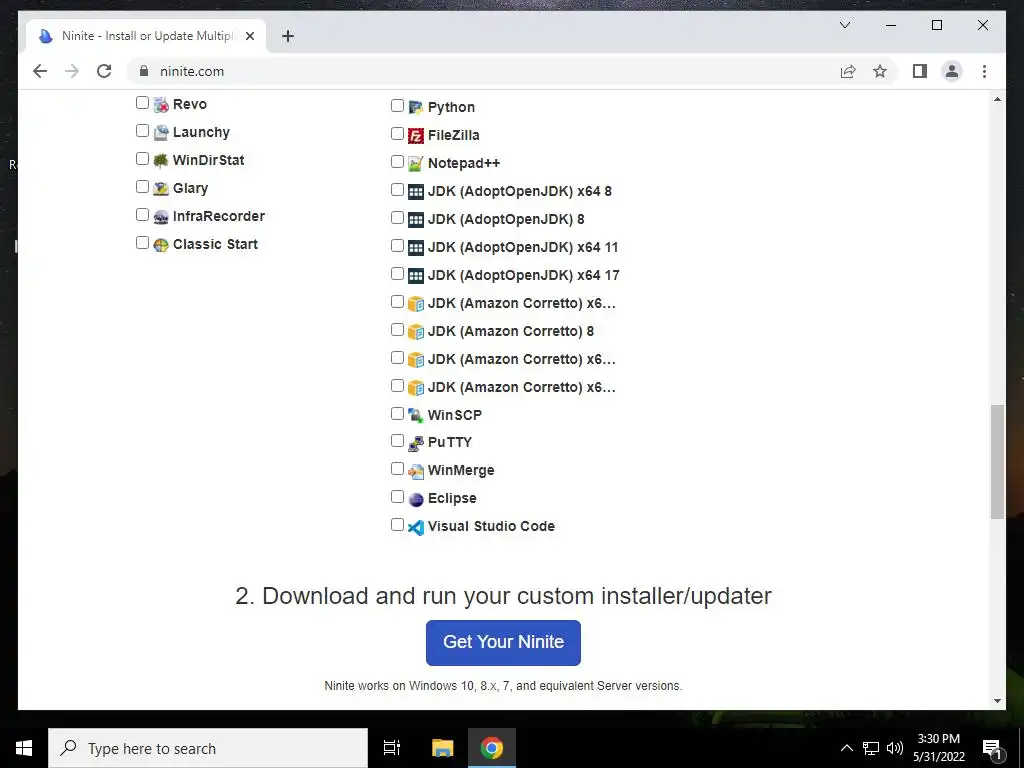Tick the WinMerge checkbox
The width and height of the screenshot is (1024, 768).
pos(397,468)
